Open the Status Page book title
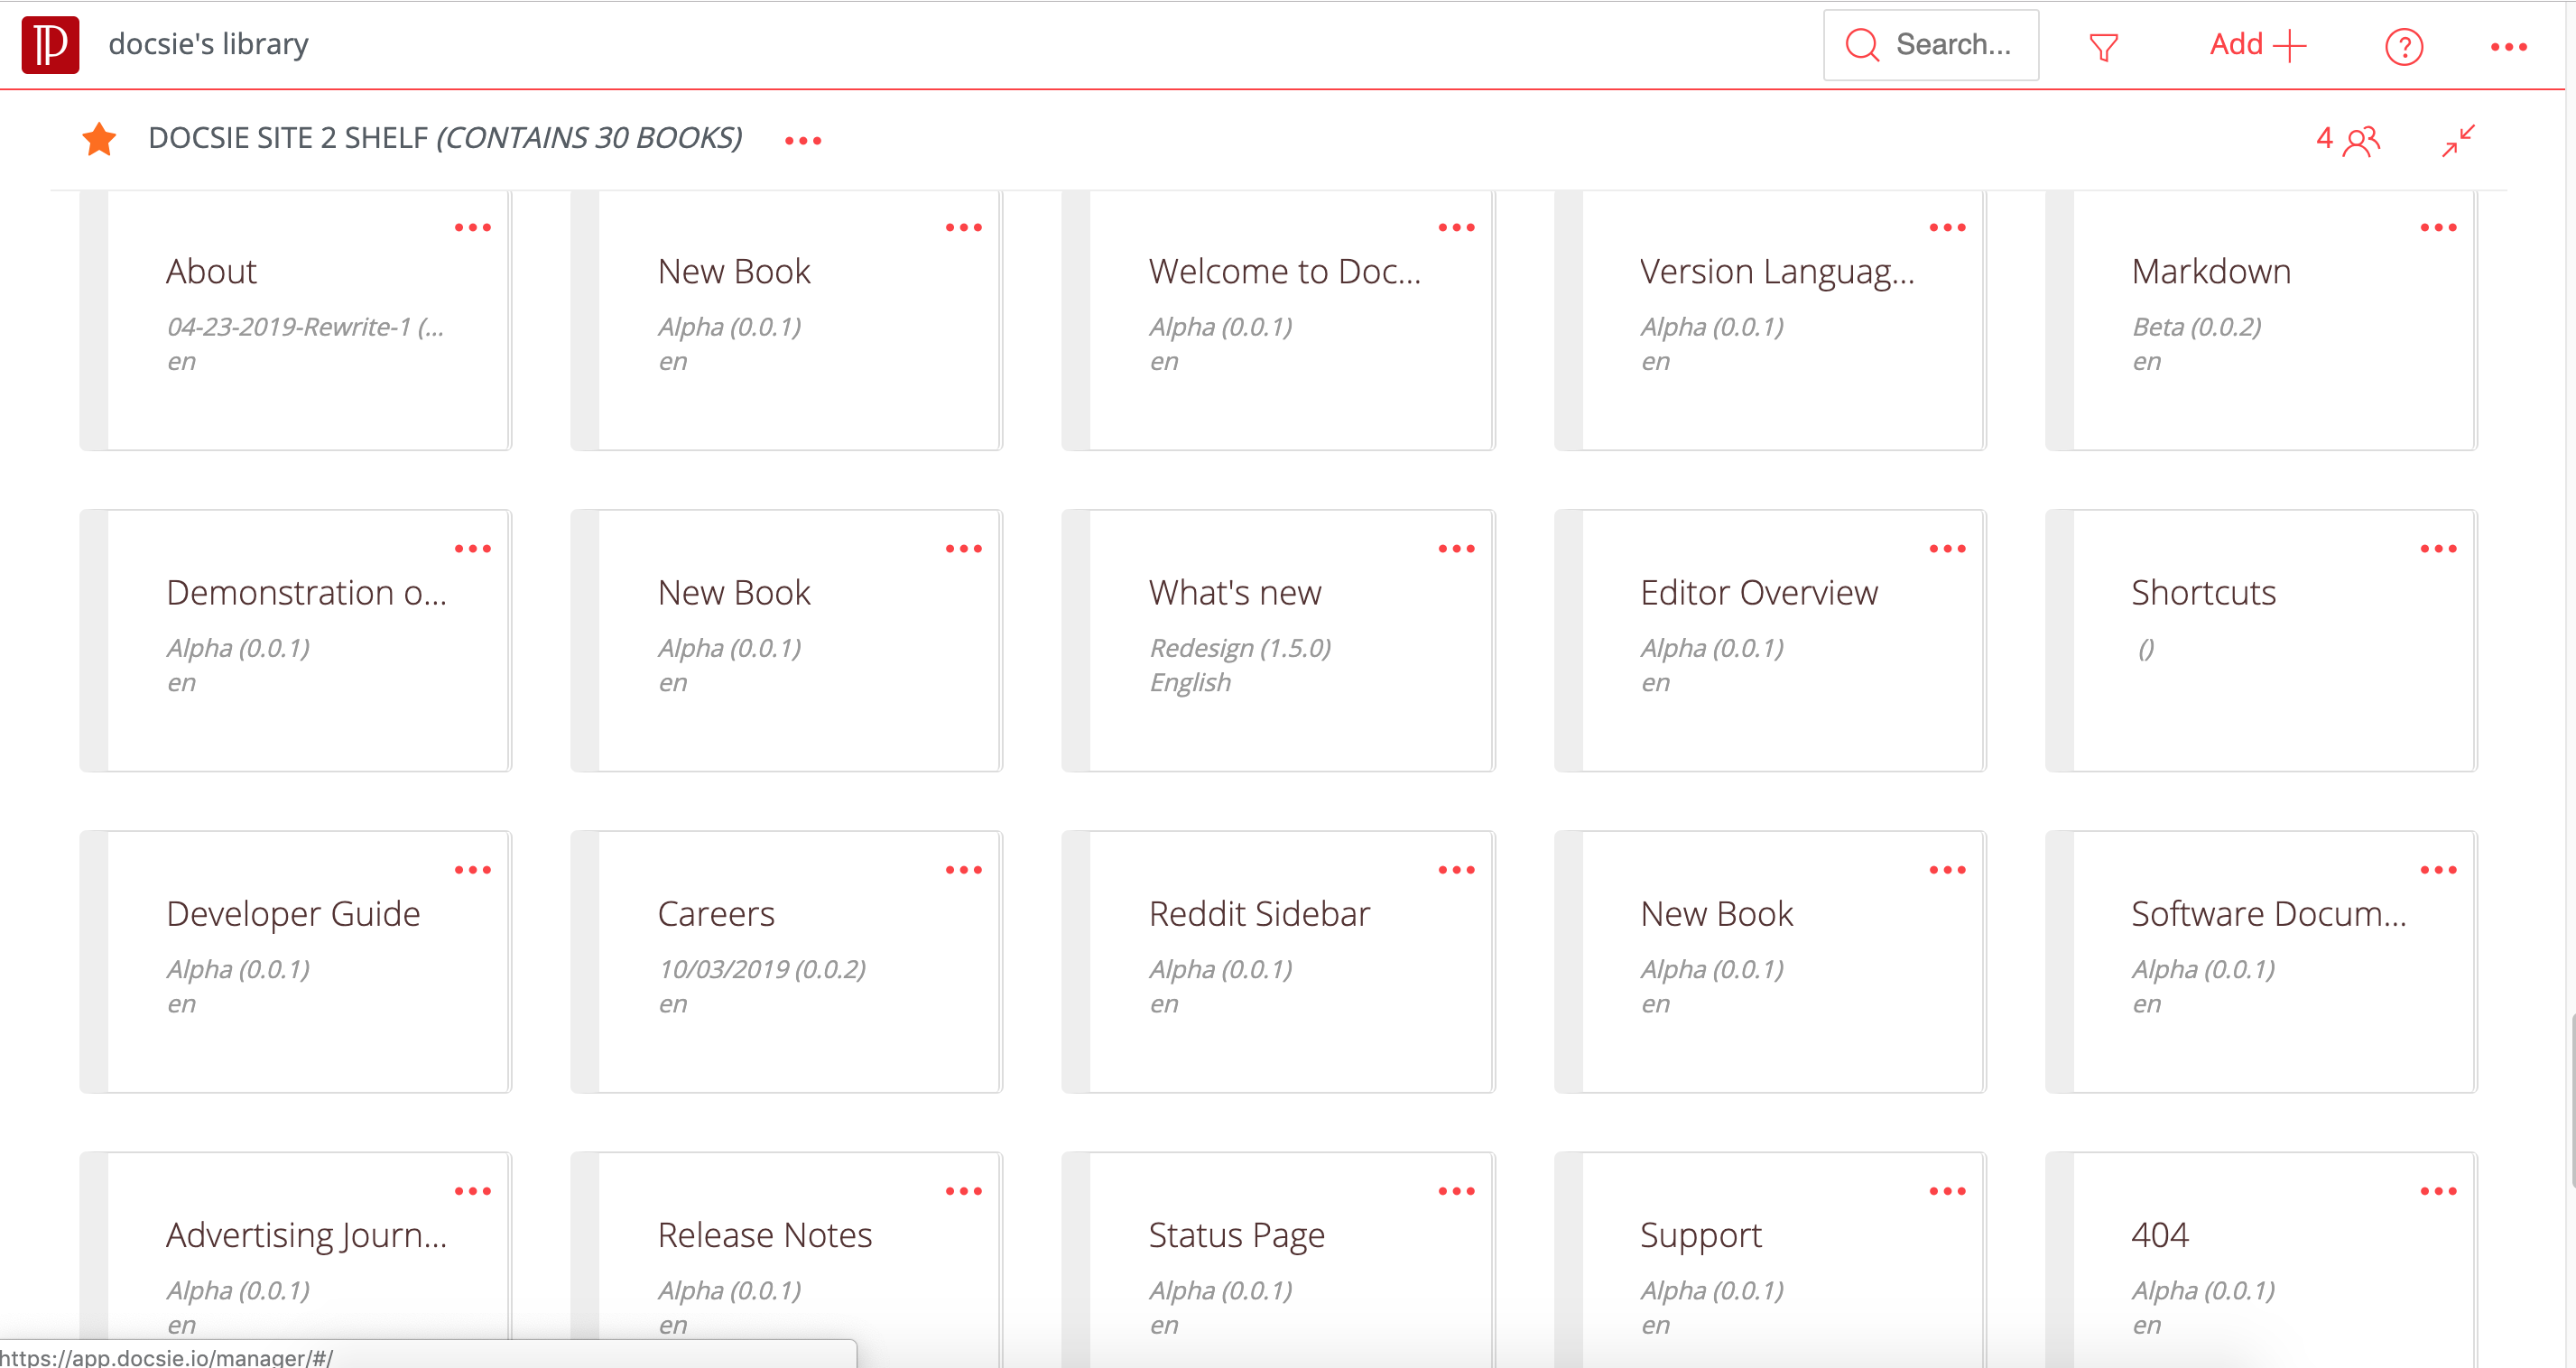The height and width of the screenshot is (1368, 2576). [1237, 1236]
